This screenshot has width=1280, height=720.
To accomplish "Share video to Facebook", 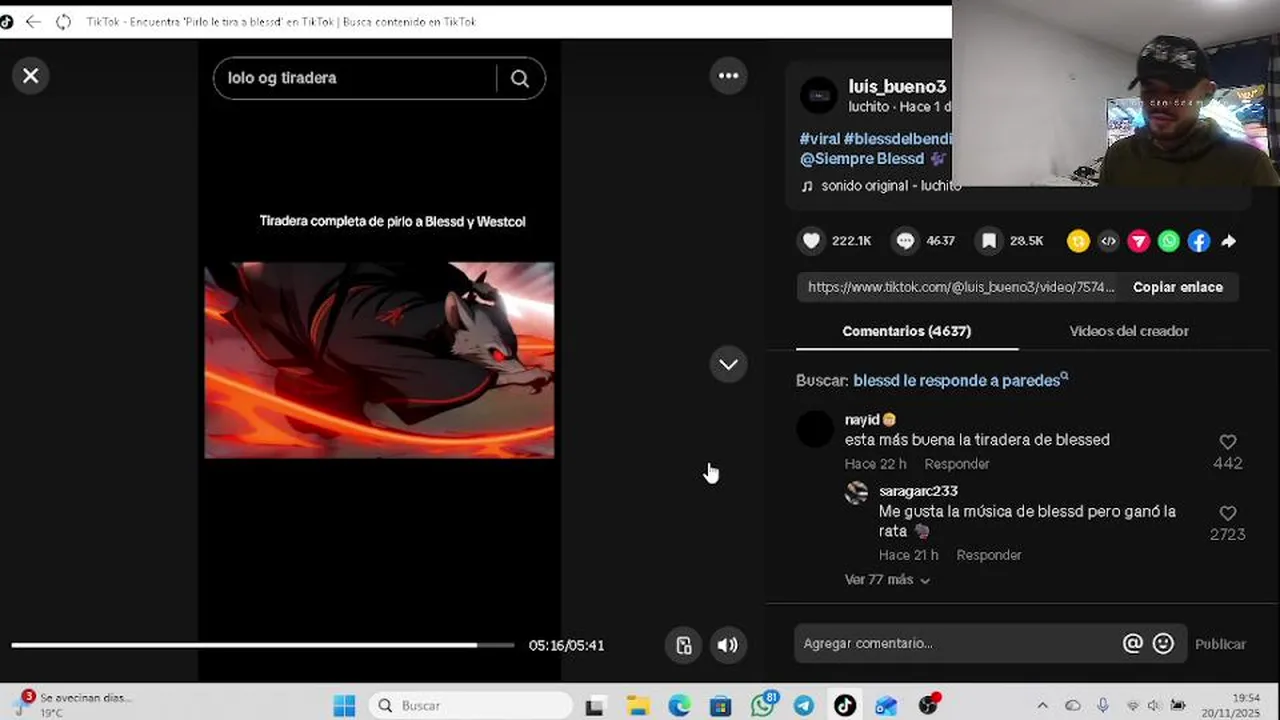I will tap(1199, 241).
